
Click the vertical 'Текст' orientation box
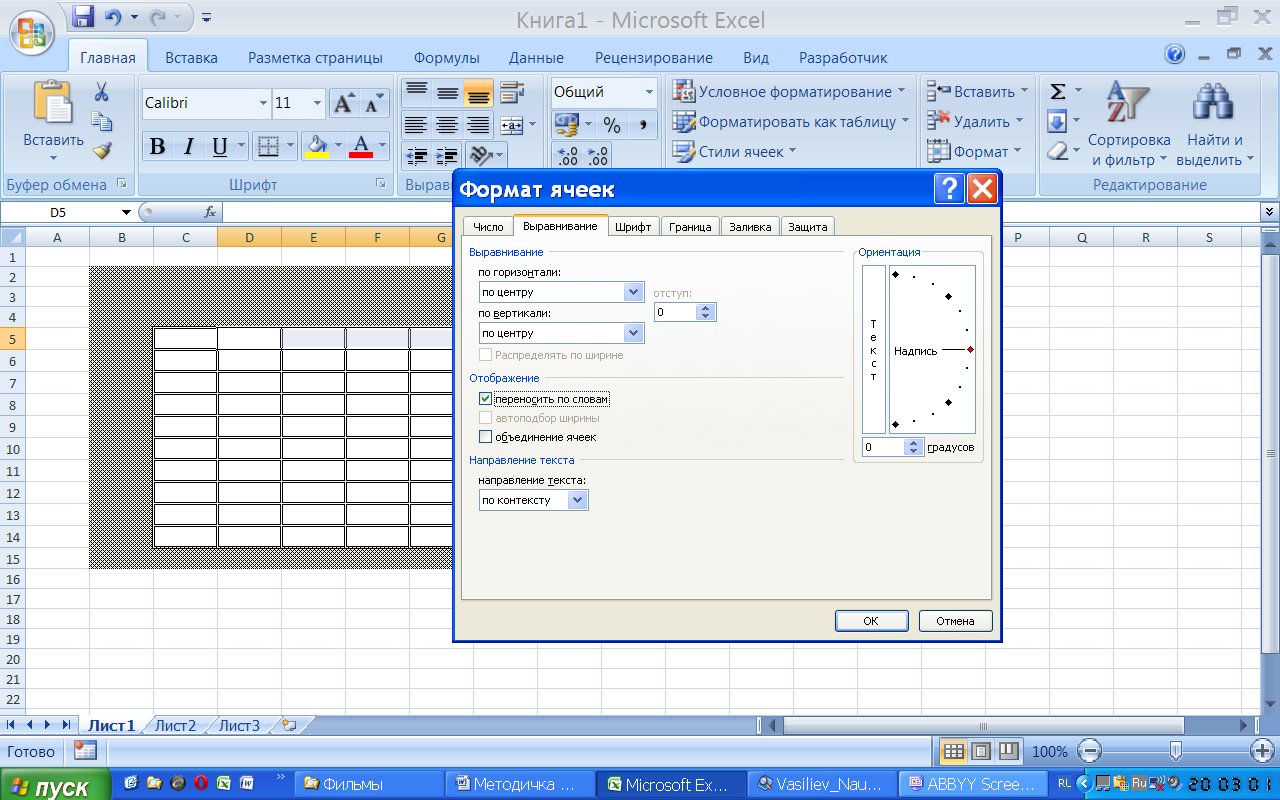point(874,349)
